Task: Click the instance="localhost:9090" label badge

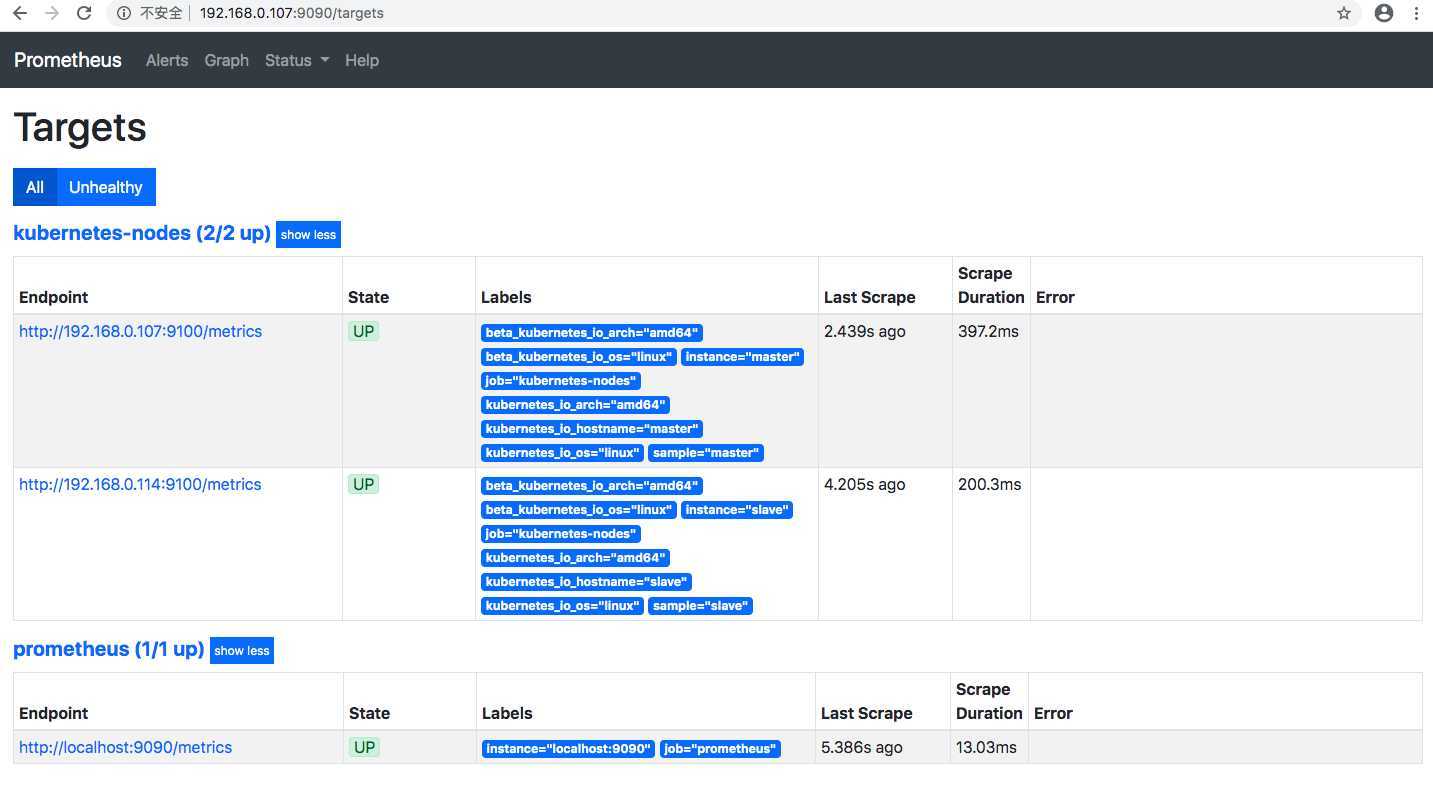Action: point(568,749)
